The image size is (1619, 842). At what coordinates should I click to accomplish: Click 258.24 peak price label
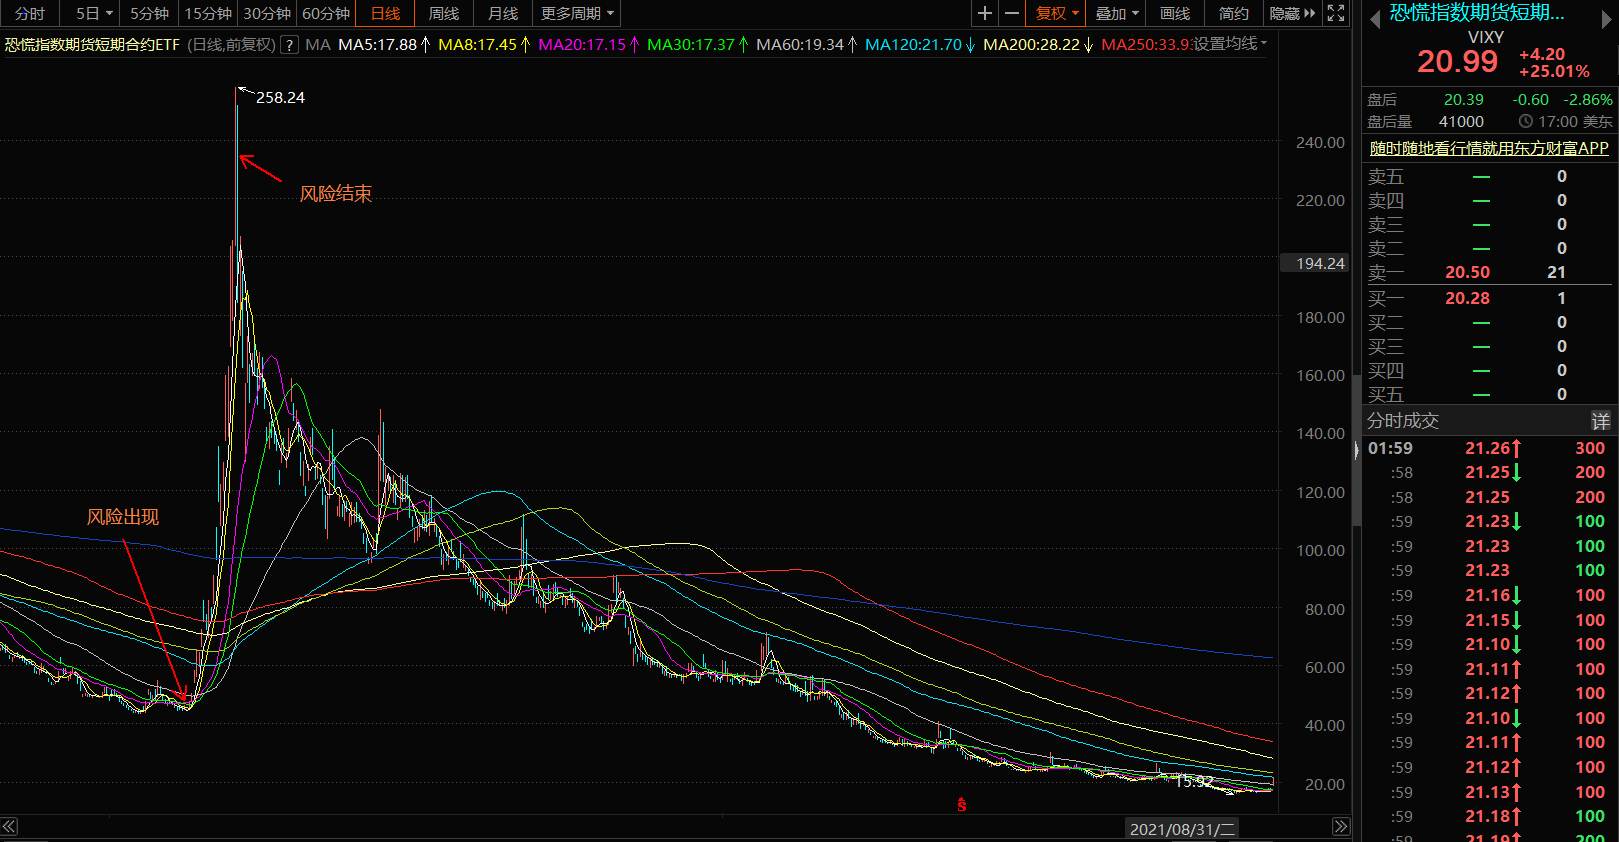(280, 97)
